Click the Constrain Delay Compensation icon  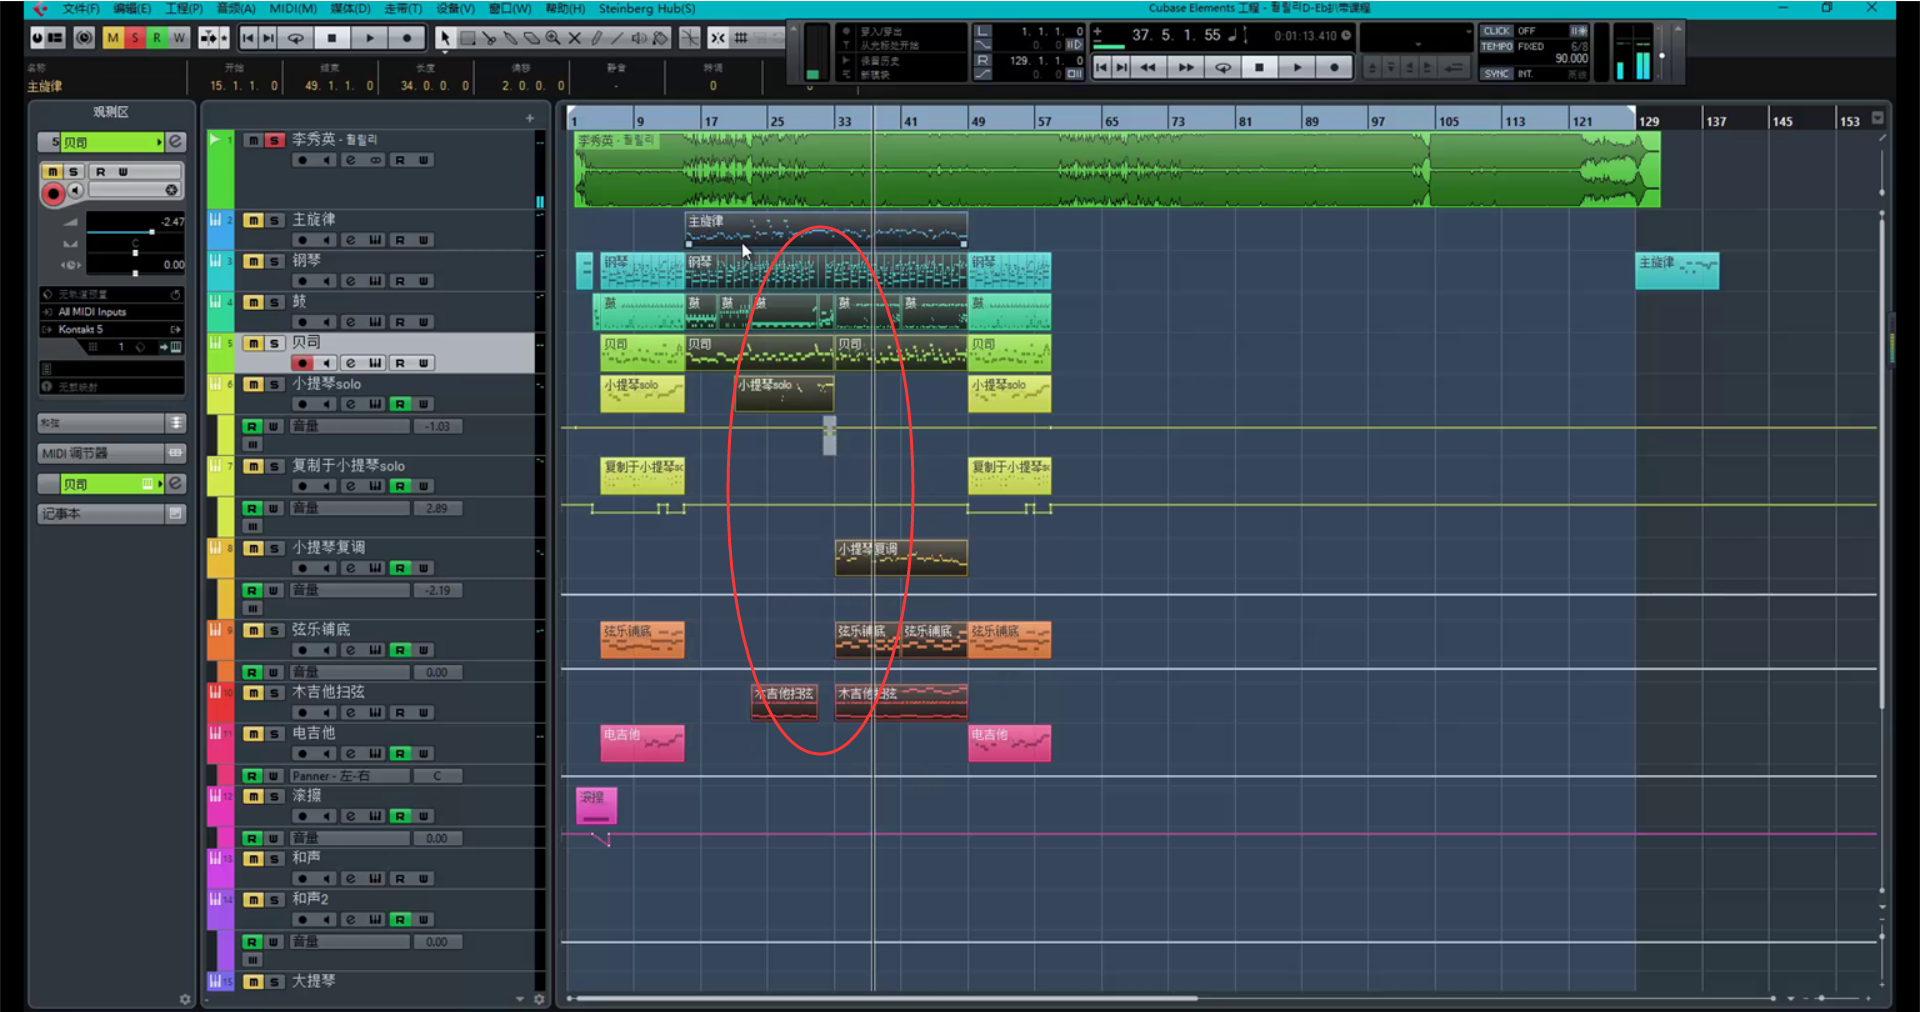coord(84,38)
